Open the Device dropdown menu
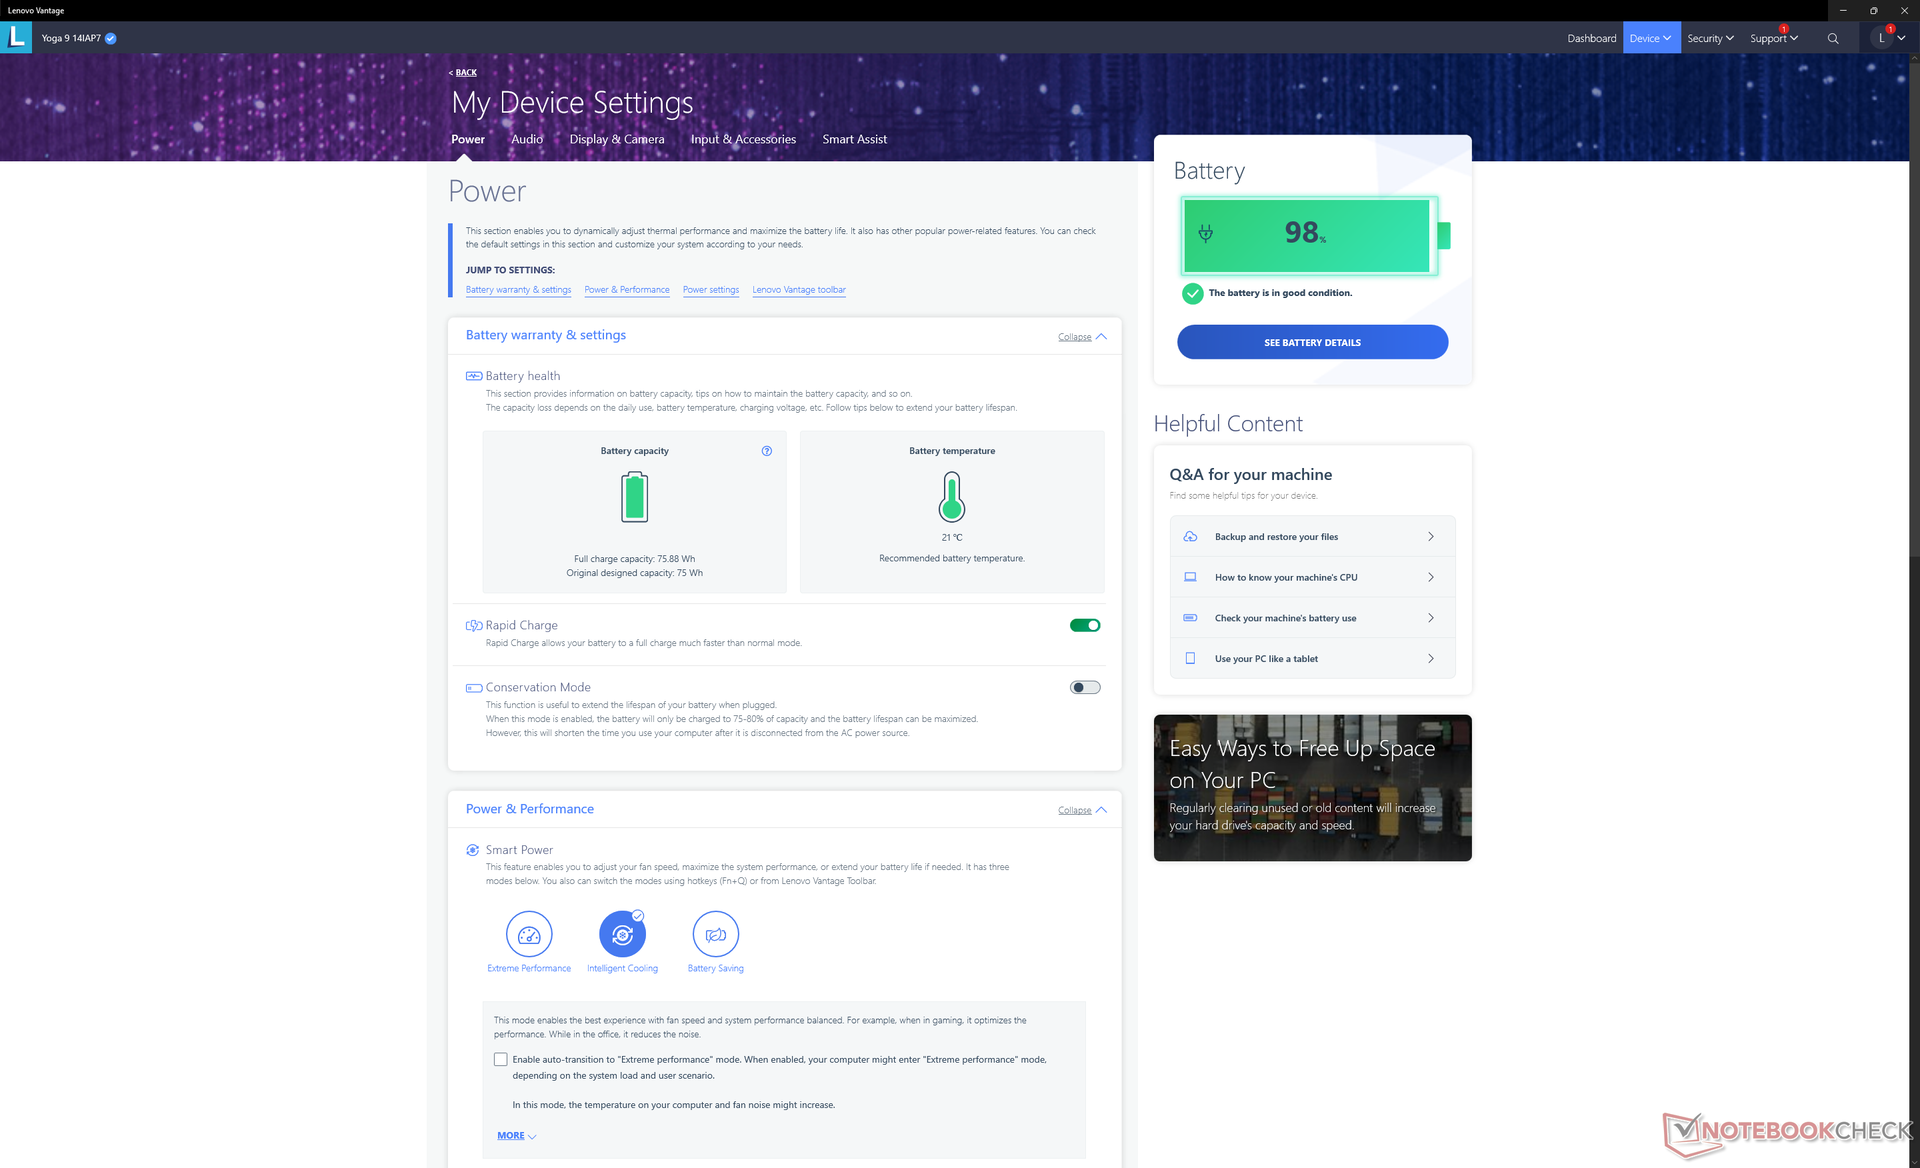This screenshot has height=1168, width=1920. (1650, 38)
